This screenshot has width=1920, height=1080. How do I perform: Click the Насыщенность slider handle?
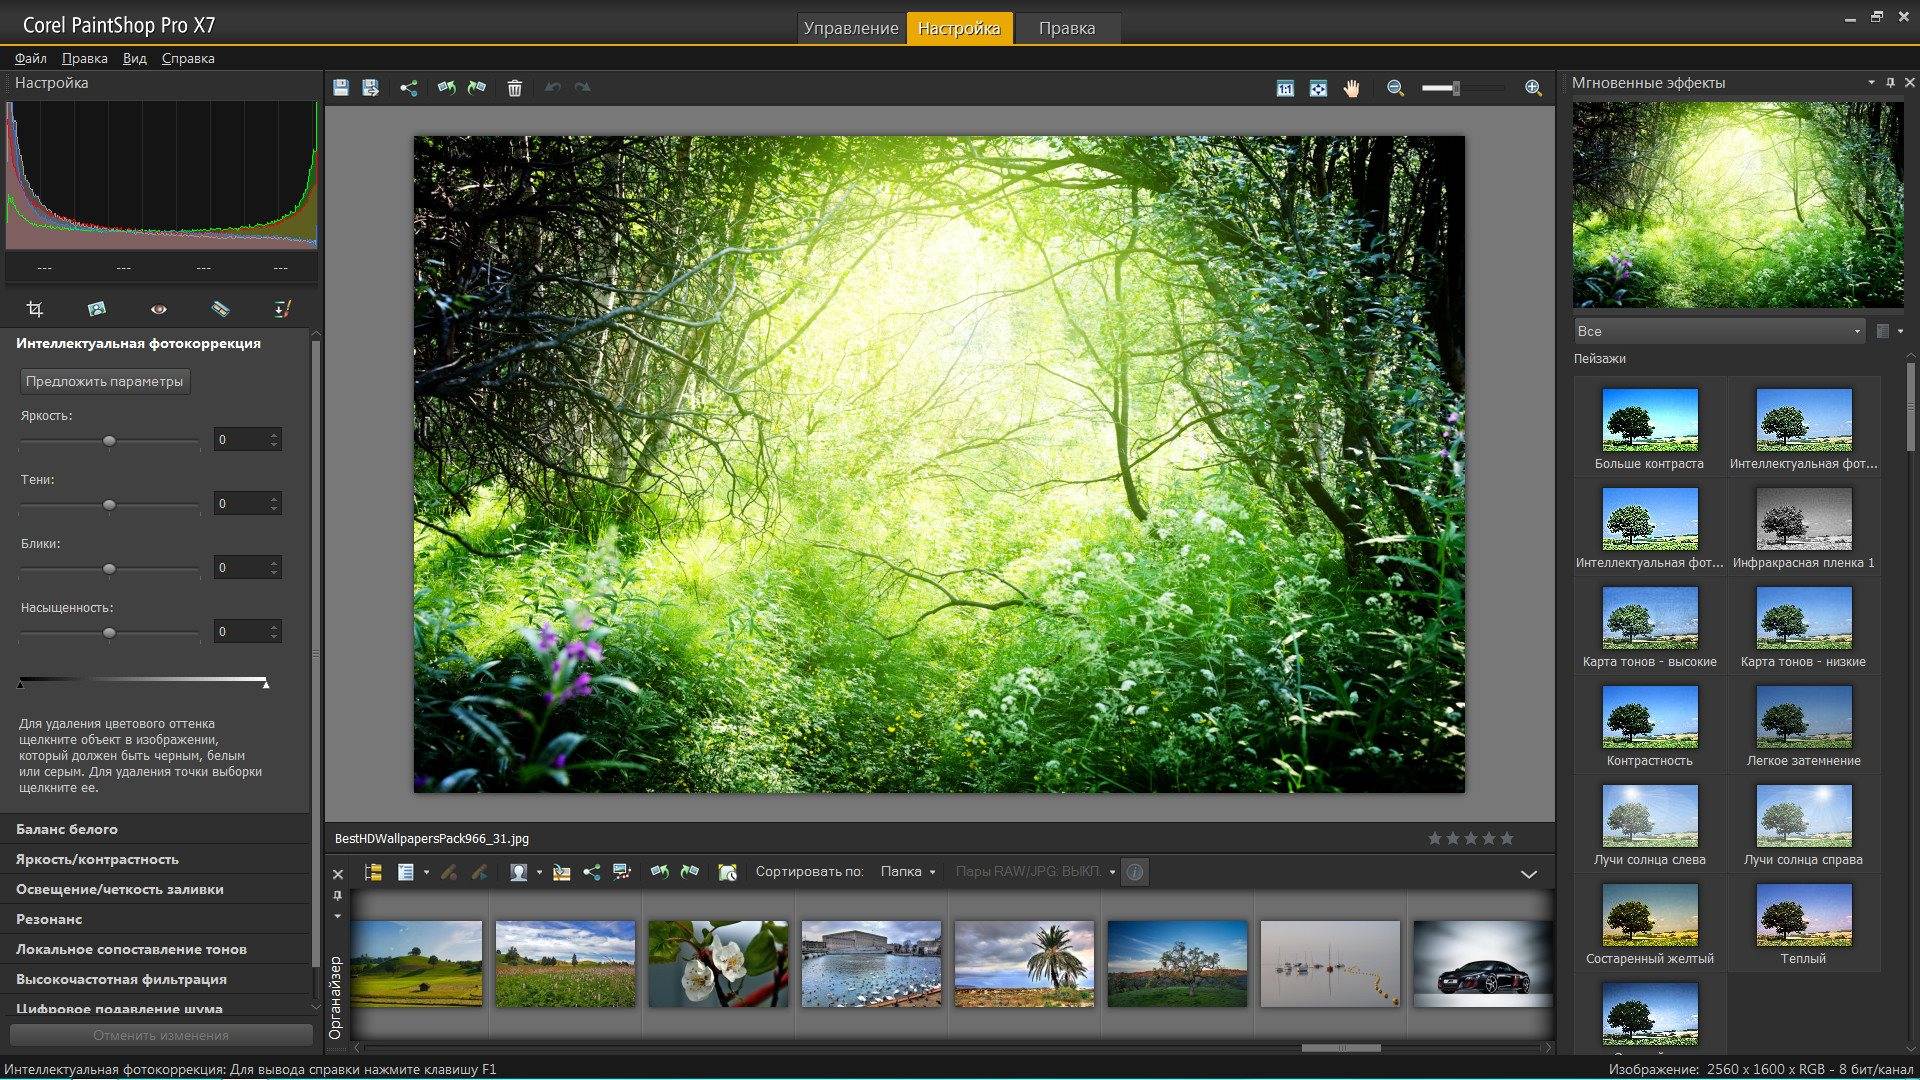(x=109, y=633)
